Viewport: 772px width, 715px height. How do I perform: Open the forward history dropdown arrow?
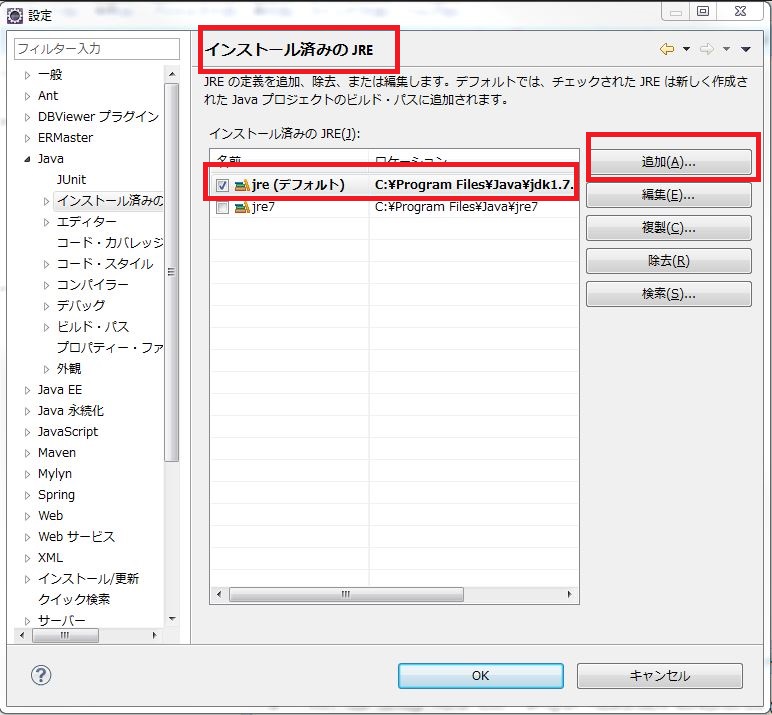[x=726, y=49]
